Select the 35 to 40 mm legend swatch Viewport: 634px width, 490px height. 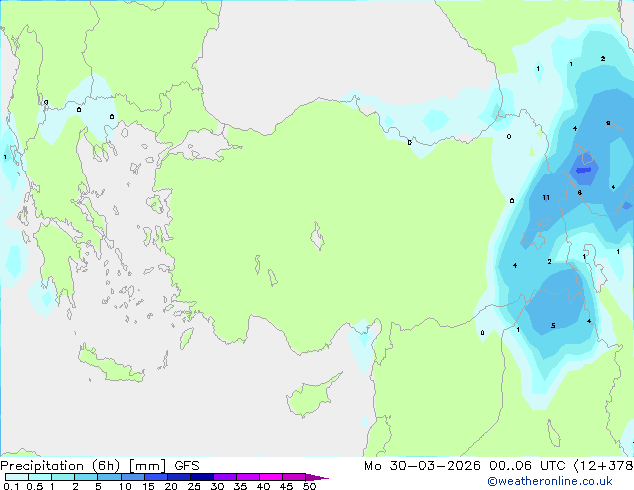tap(248, 477)
